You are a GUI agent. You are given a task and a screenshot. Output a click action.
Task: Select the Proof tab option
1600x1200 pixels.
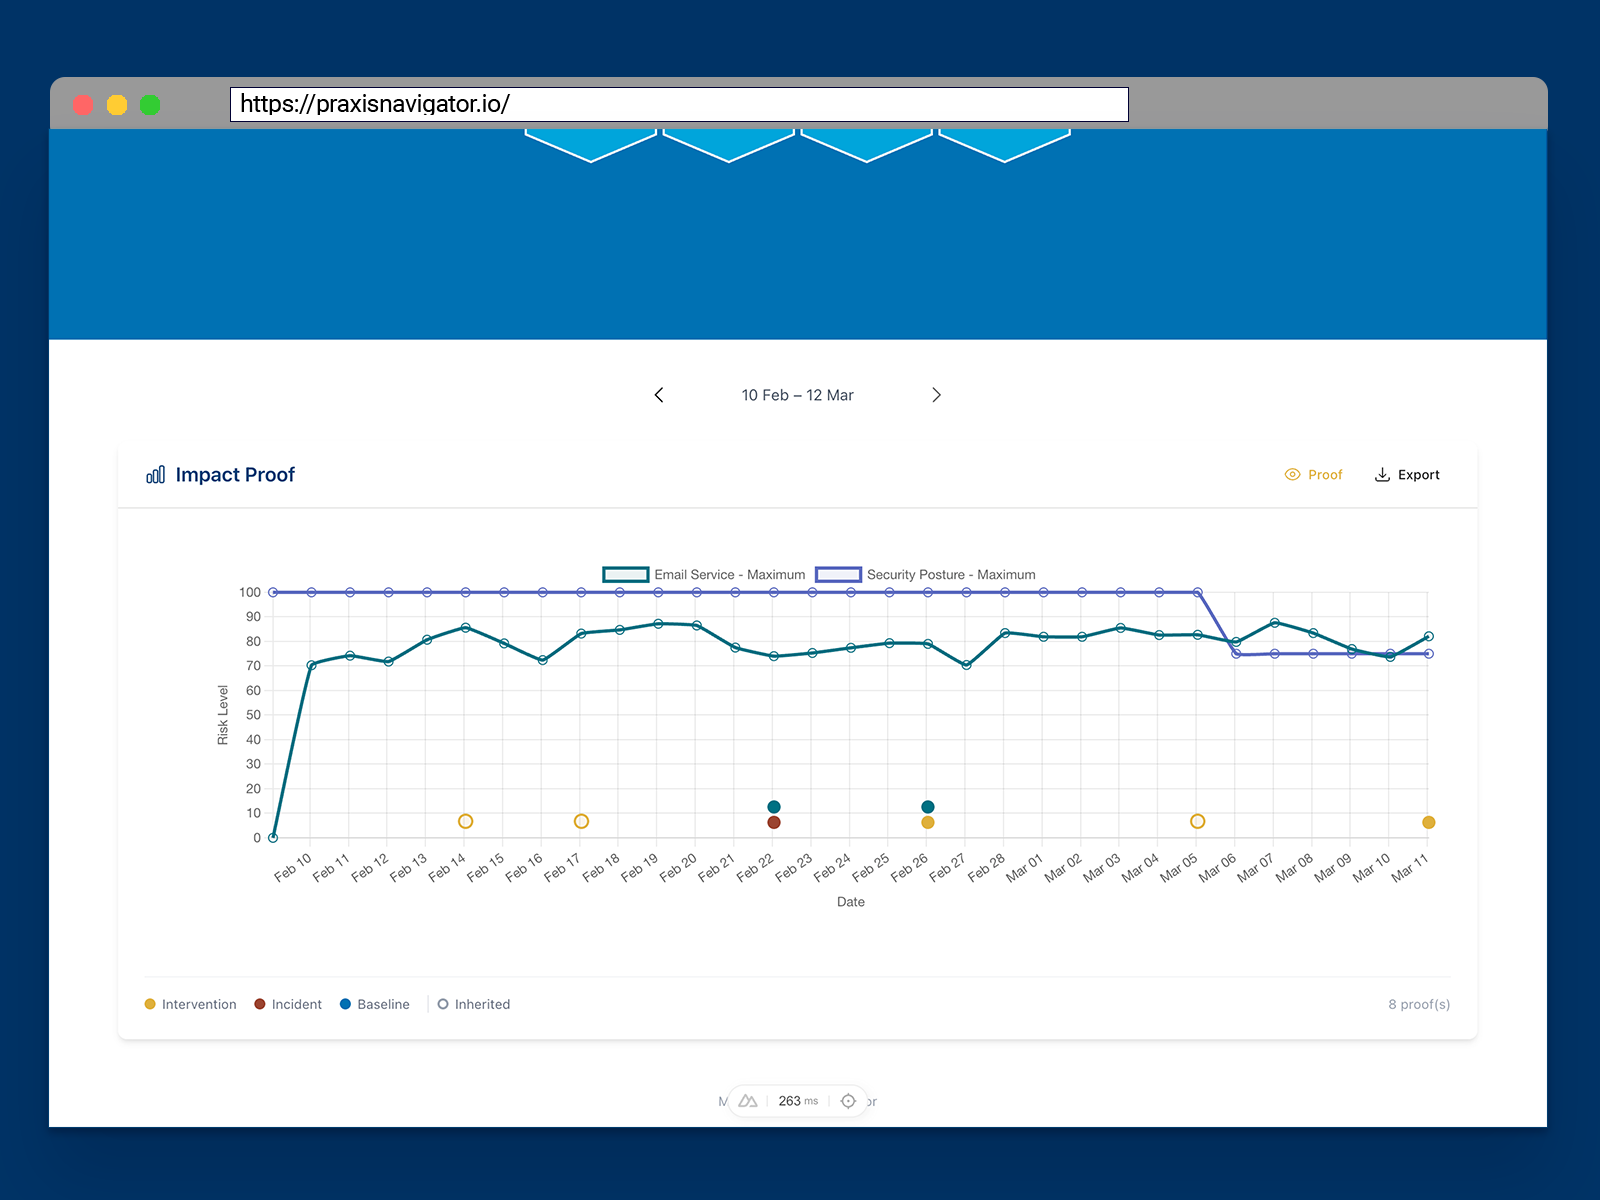tap(1314, 475)
